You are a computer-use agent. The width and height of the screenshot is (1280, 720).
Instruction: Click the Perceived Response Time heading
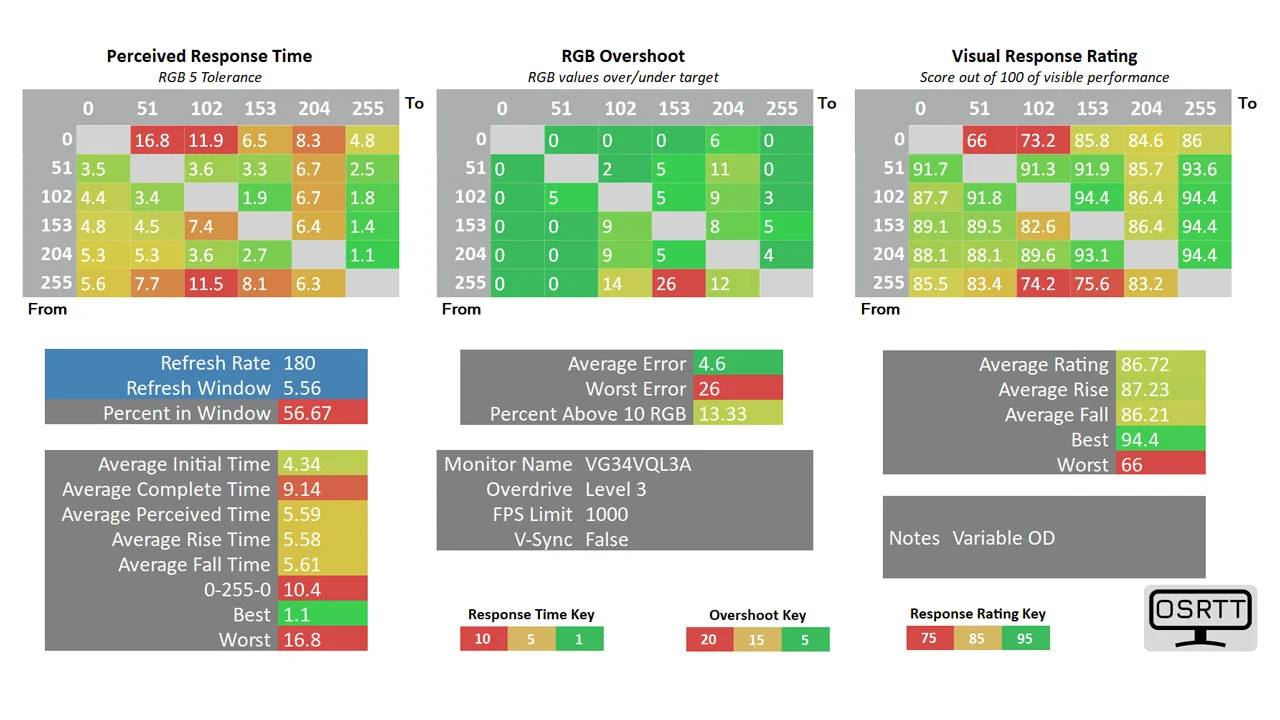[209, 56]
